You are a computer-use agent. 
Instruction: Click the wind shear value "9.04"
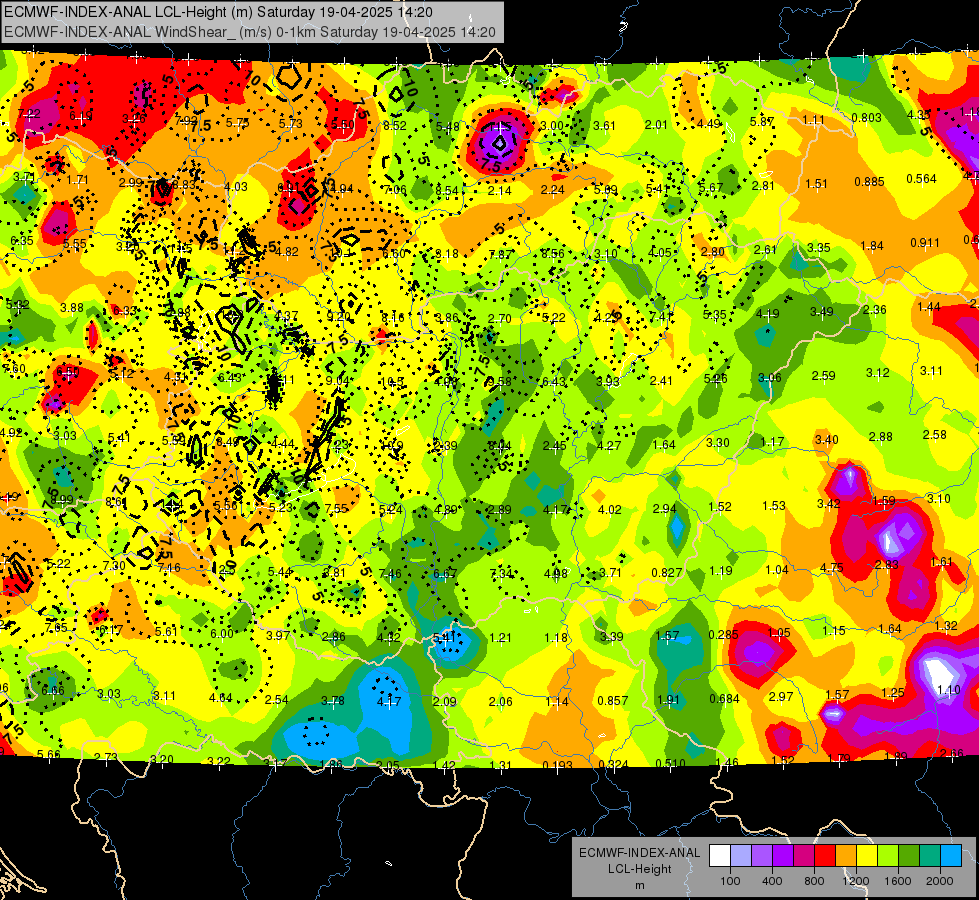338,380
